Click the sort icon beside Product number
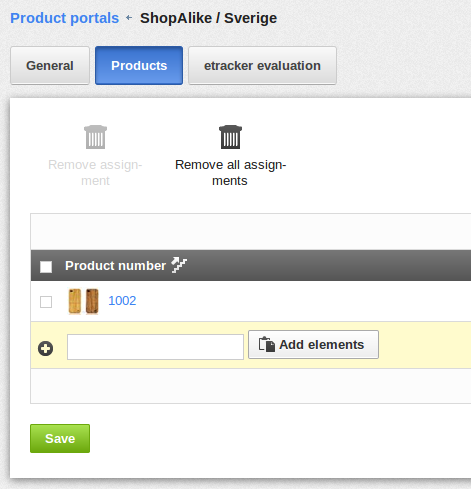Screen dimensions: 471x489 pyautogui.click(x=179, y=265)
